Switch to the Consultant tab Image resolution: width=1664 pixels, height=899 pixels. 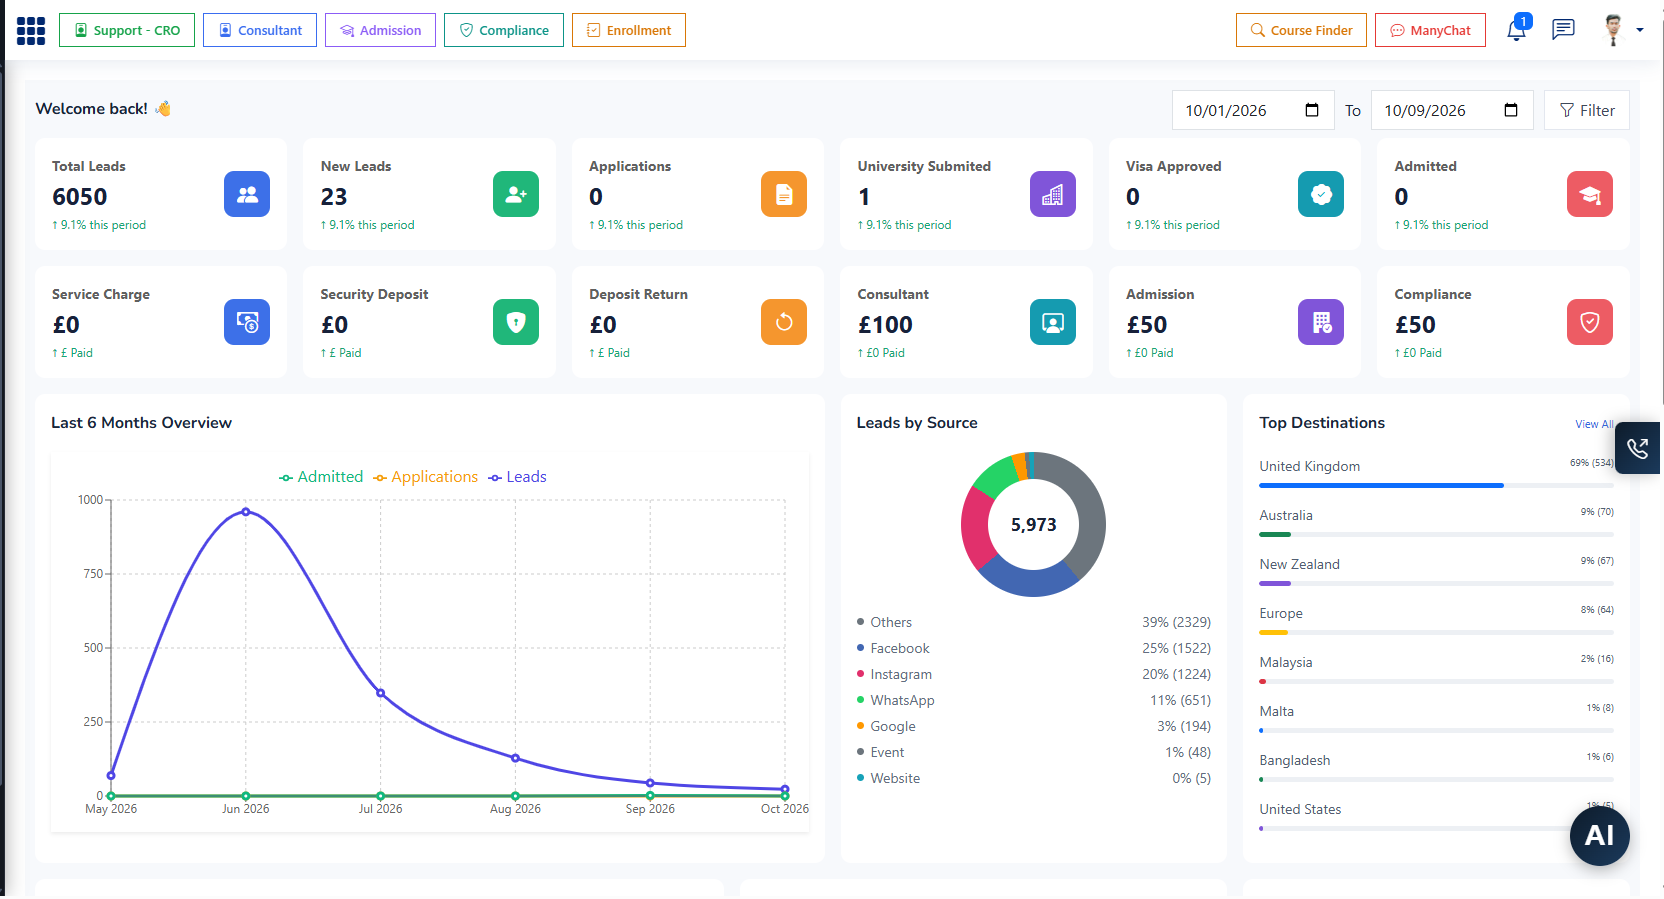coord(260,30)
